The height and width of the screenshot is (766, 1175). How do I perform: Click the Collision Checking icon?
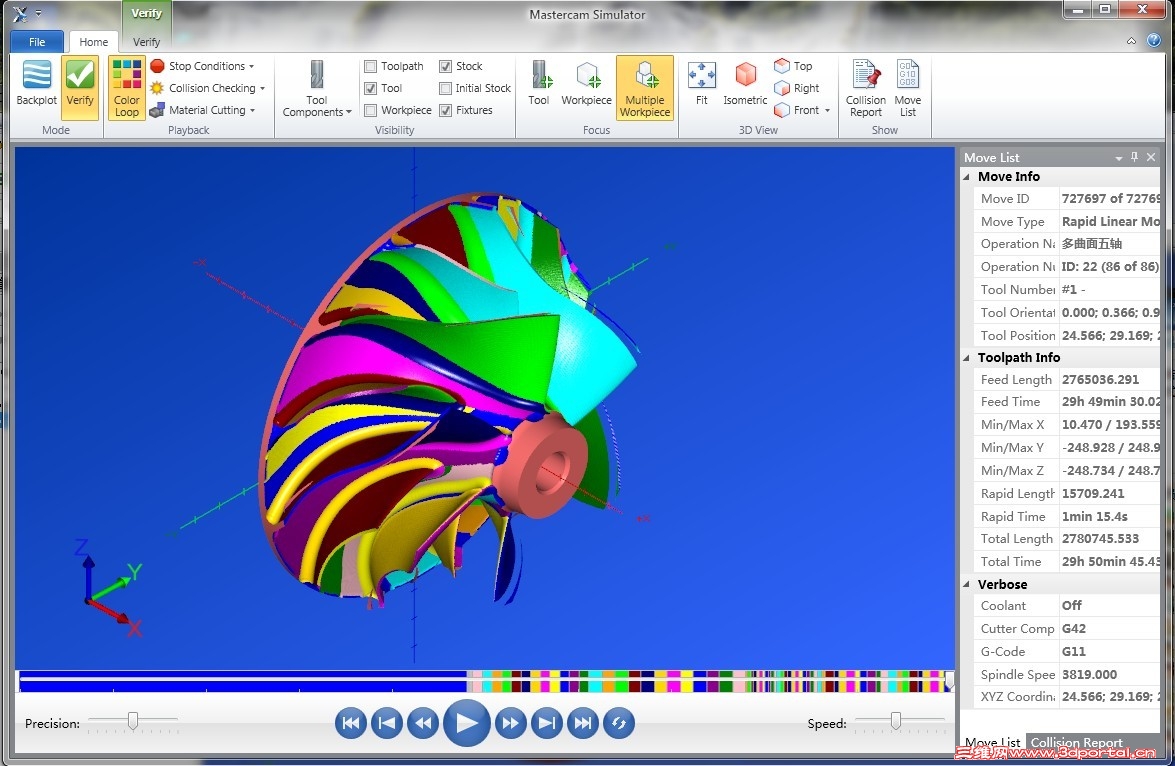[x=157, y=88]
